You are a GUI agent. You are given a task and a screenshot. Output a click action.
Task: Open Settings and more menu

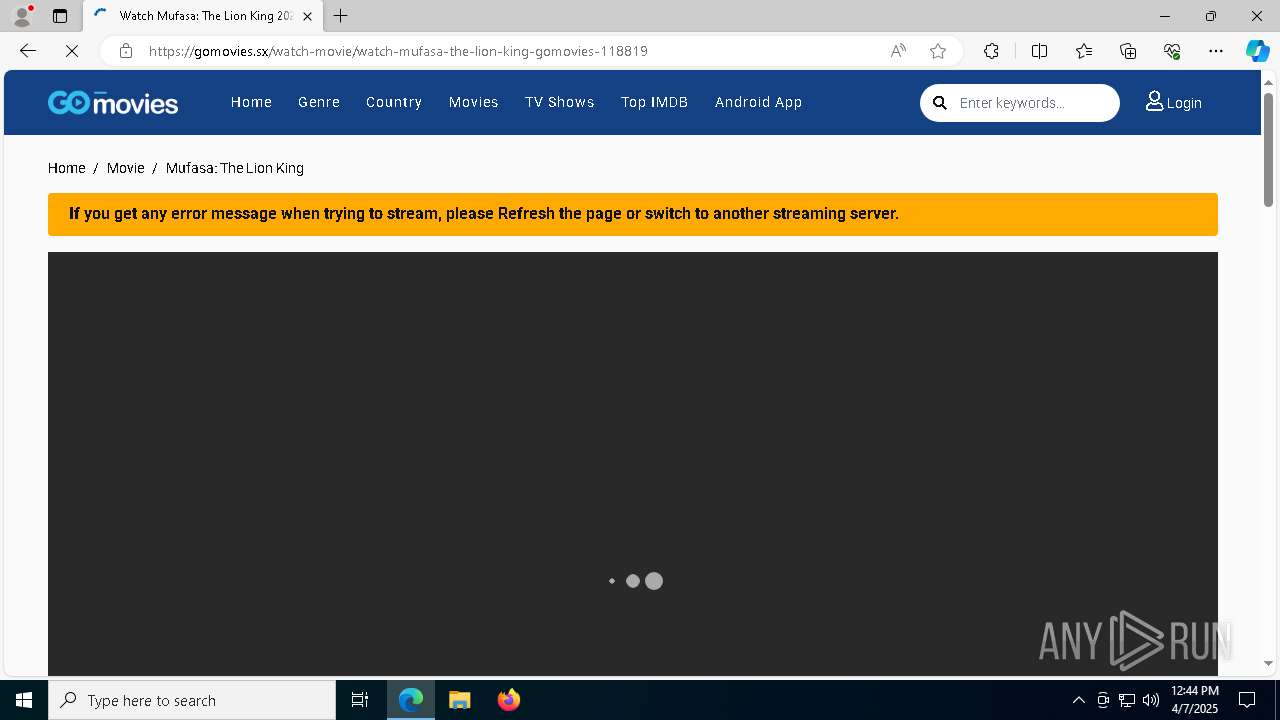coord(1216,51)
